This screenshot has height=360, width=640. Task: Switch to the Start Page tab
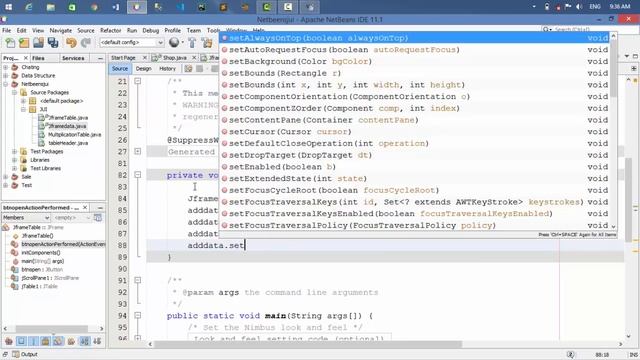[x=123, y=58]
